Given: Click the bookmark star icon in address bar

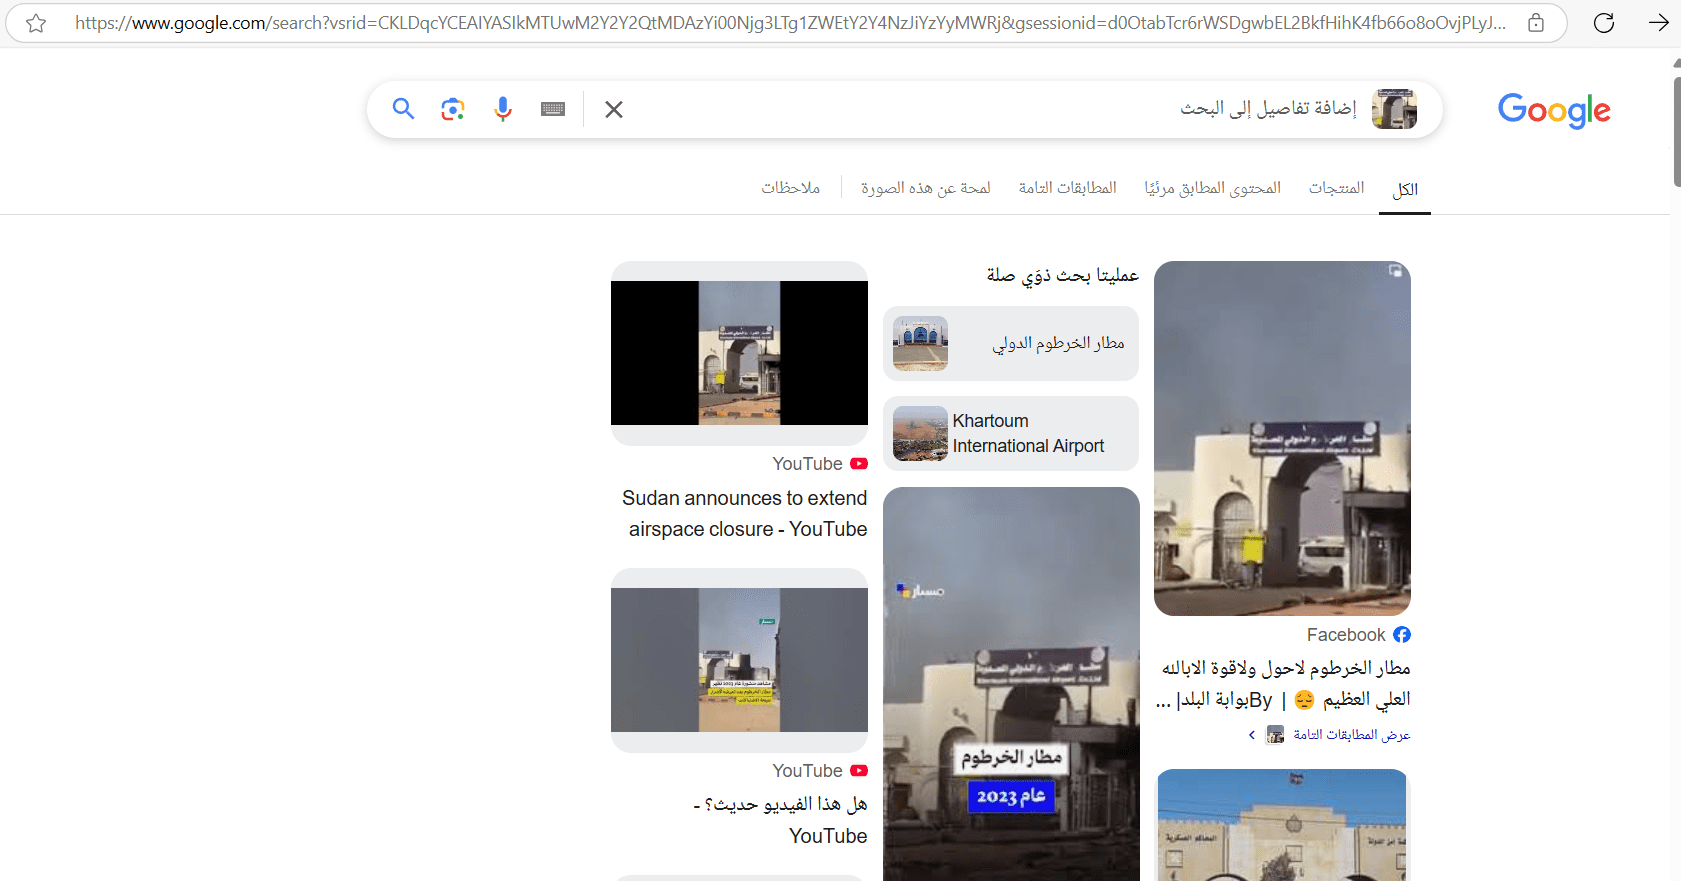Looking at the screenshot, I should pyautogui.click(x=36, y=23).
